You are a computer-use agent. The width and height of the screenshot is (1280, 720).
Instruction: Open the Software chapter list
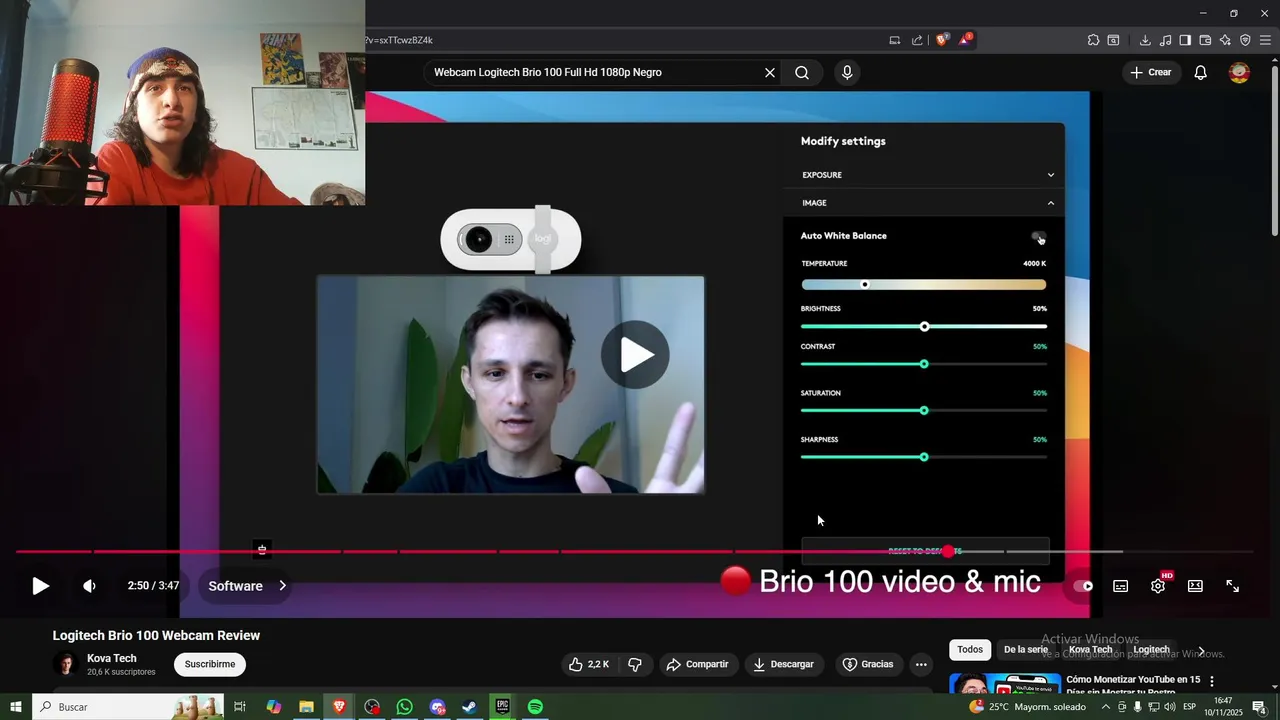pyautogui.click(x=247, y=586)
